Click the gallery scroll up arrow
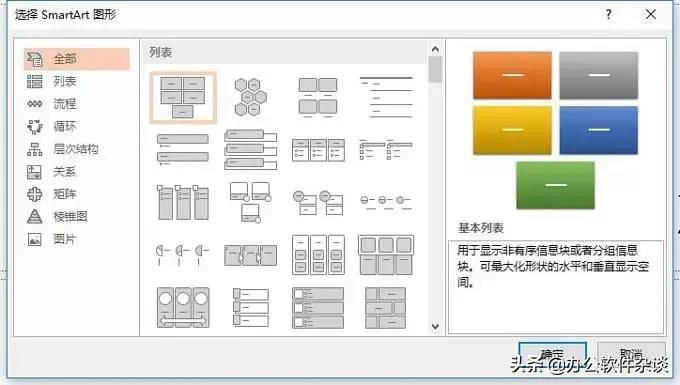 click(x=435, y=49)
